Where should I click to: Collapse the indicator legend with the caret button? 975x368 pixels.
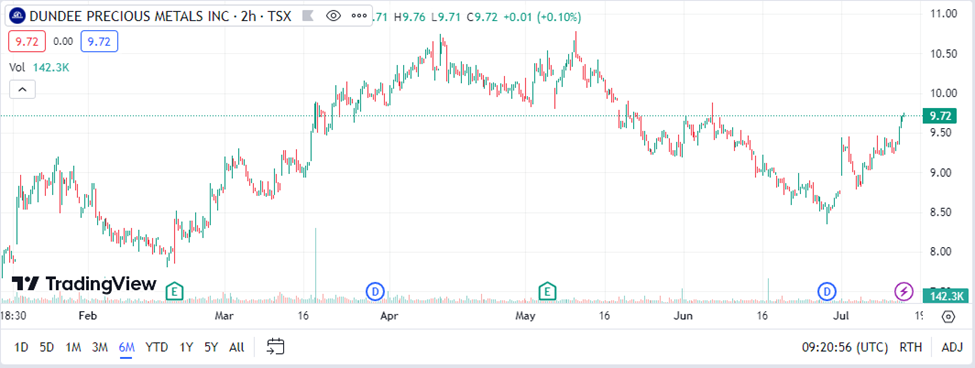[22, 90]
